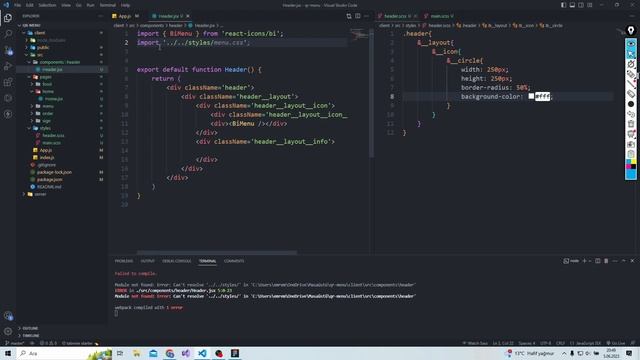Open Run and Debug view
The image size is (640, 360).
[x=8, y=66]
